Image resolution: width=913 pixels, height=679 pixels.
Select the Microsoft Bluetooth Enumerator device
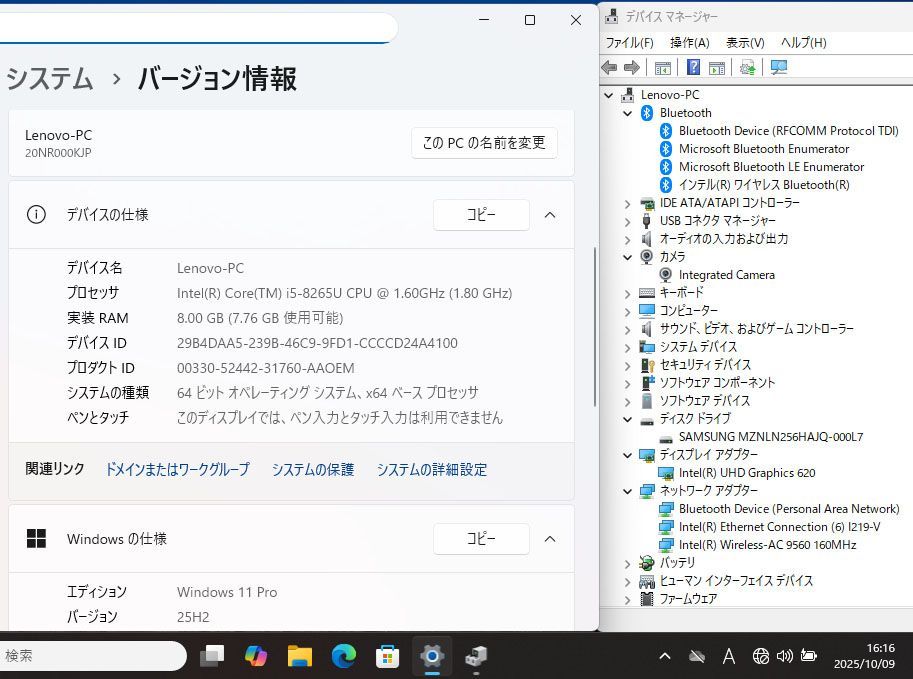[x=763, y=148]
